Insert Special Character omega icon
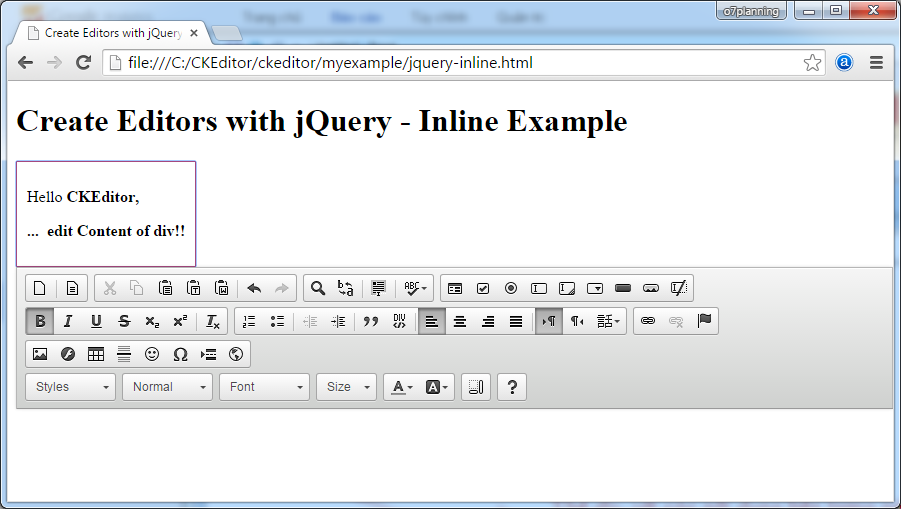 (x=180, y=354)
